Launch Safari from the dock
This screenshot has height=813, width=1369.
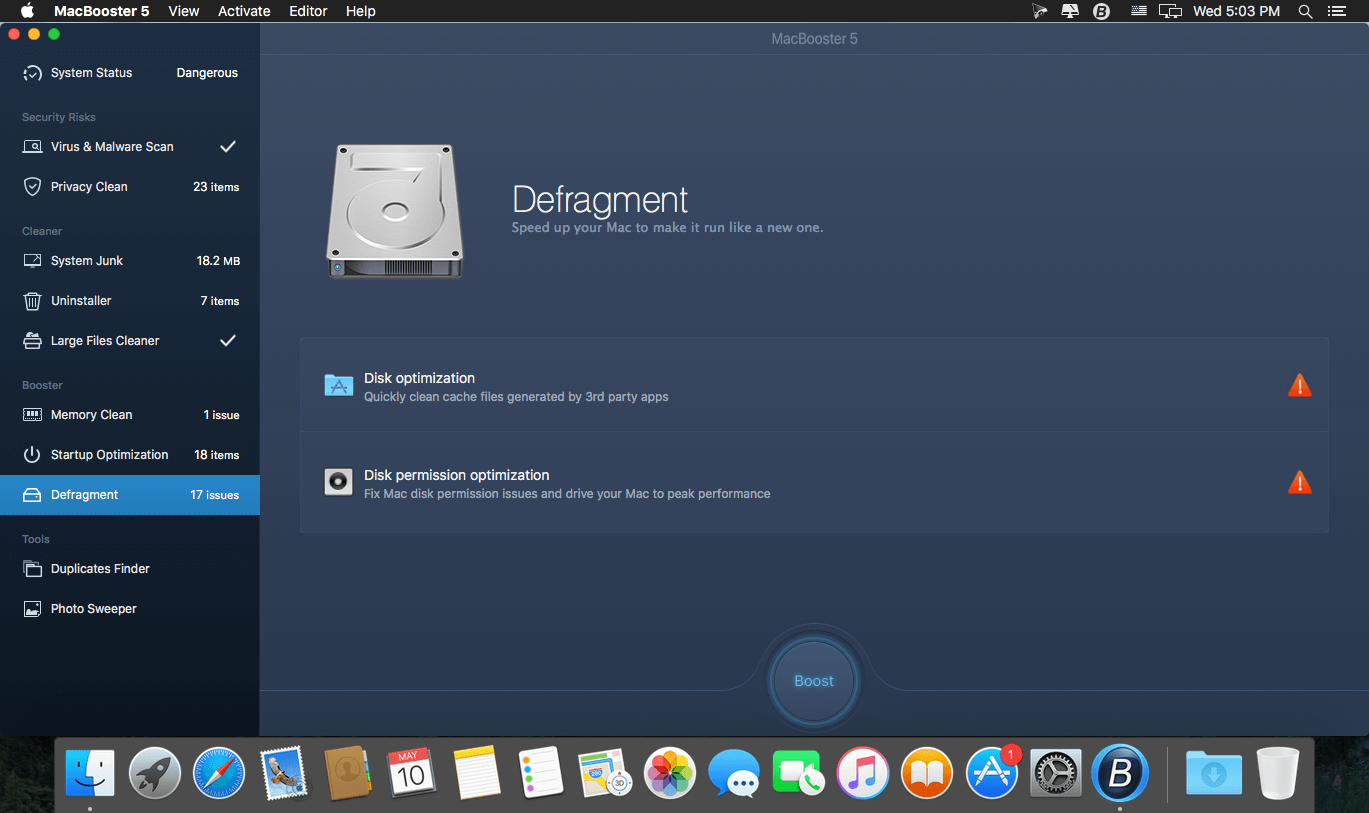218,773
